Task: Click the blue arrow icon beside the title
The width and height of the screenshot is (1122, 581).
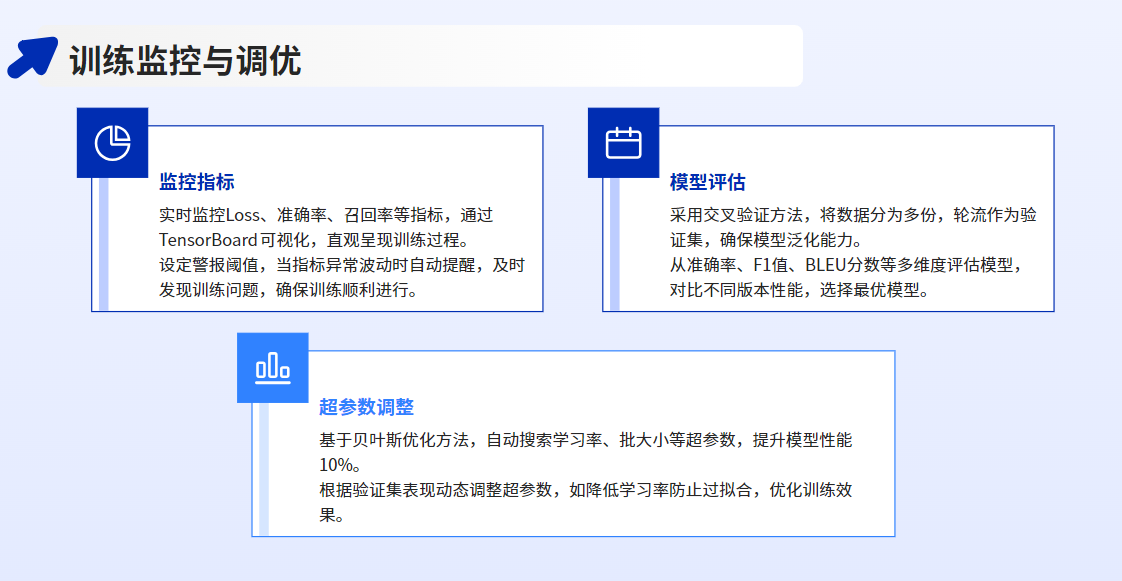Action: [32, 57]
